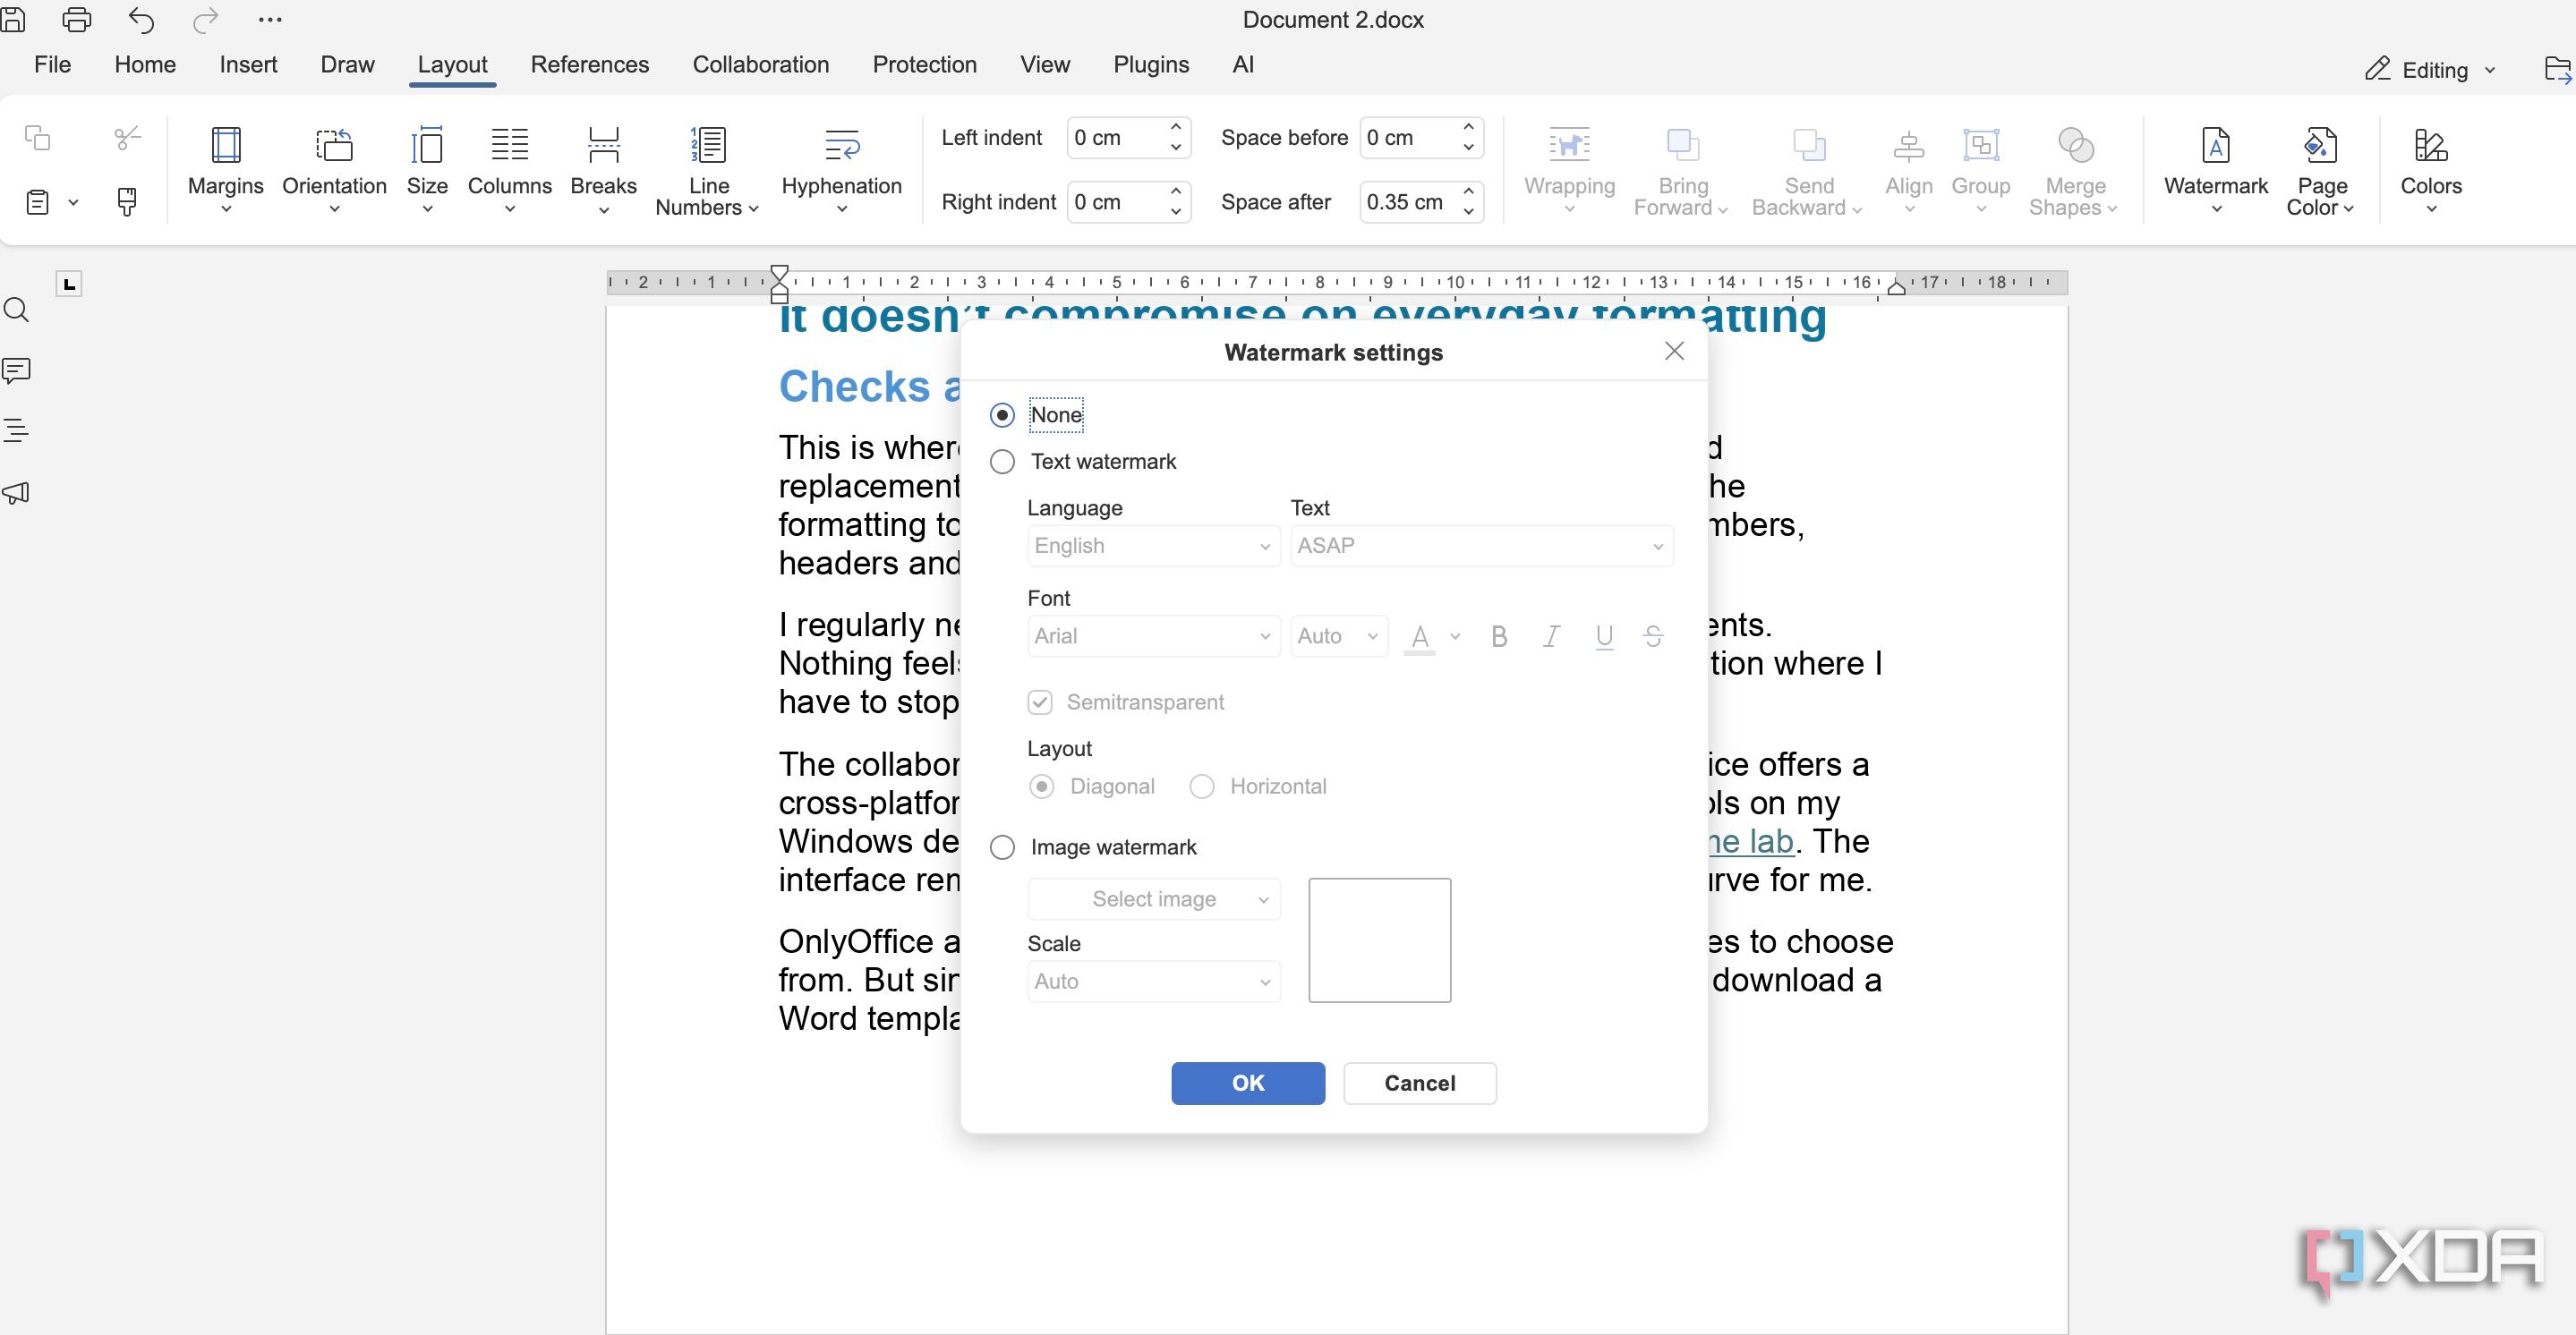
Task: Toggle Bold in watermark font options
Action: tap(1499, 636)
